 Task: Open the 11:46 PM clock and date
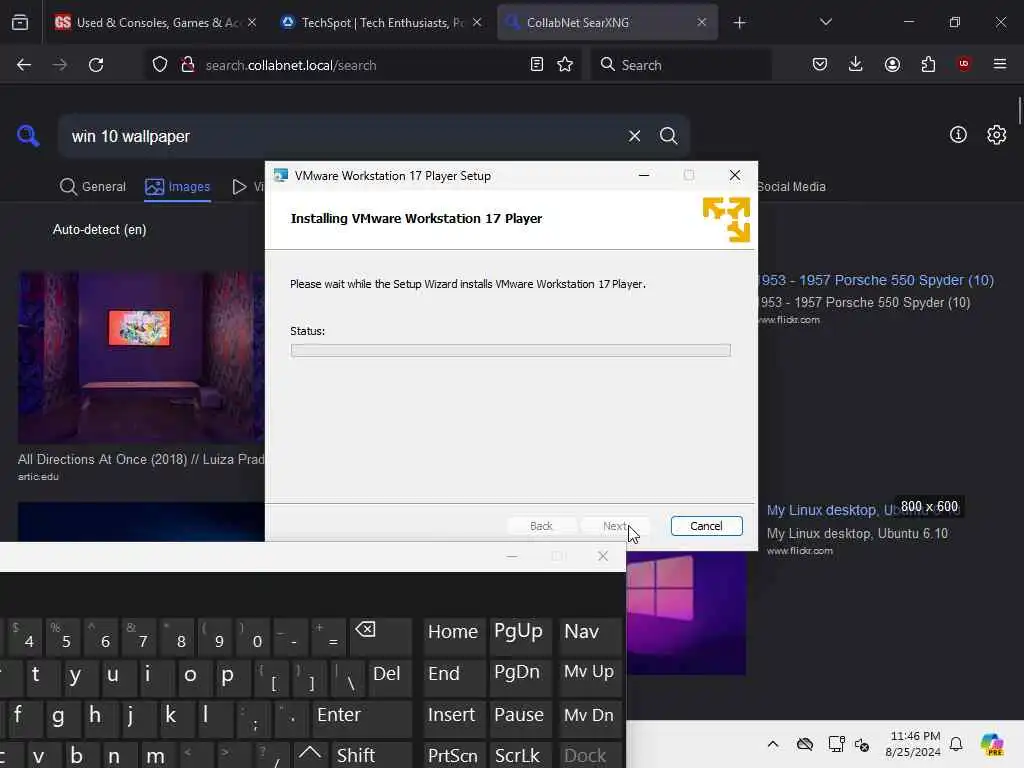(x=914, y=744)
